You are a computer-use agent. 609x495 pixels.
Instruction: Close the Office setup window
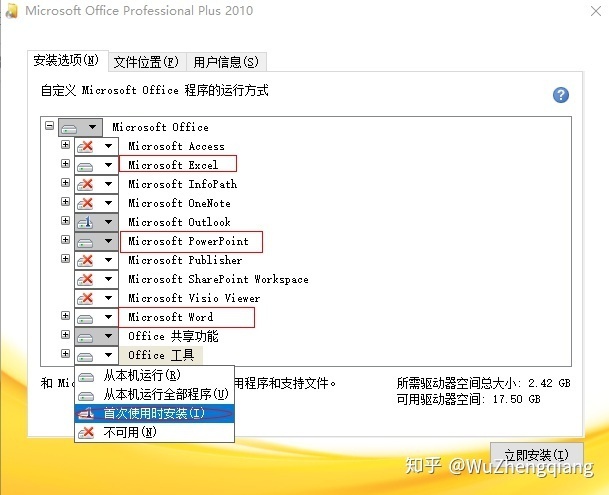596,11
